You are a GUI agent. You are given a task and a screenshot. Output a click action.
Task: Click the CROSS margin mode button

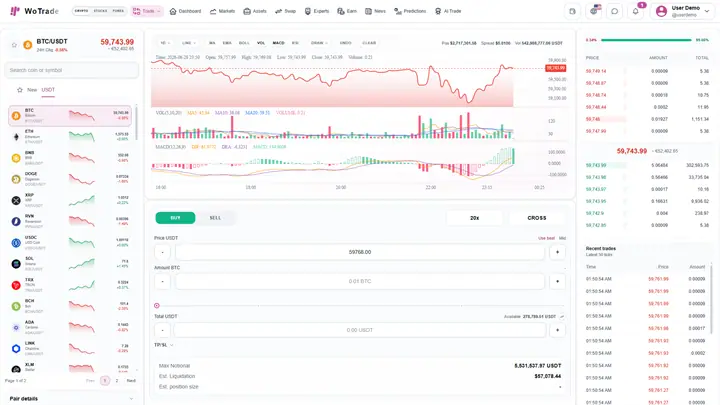(x=537, y=218)
